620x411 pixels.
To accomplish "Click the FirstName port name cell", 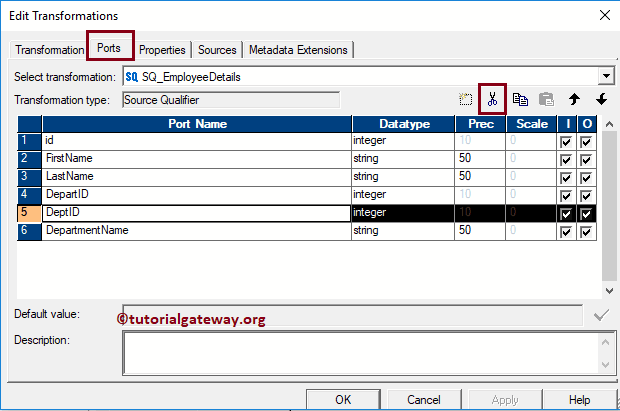I will coord(197,159).
